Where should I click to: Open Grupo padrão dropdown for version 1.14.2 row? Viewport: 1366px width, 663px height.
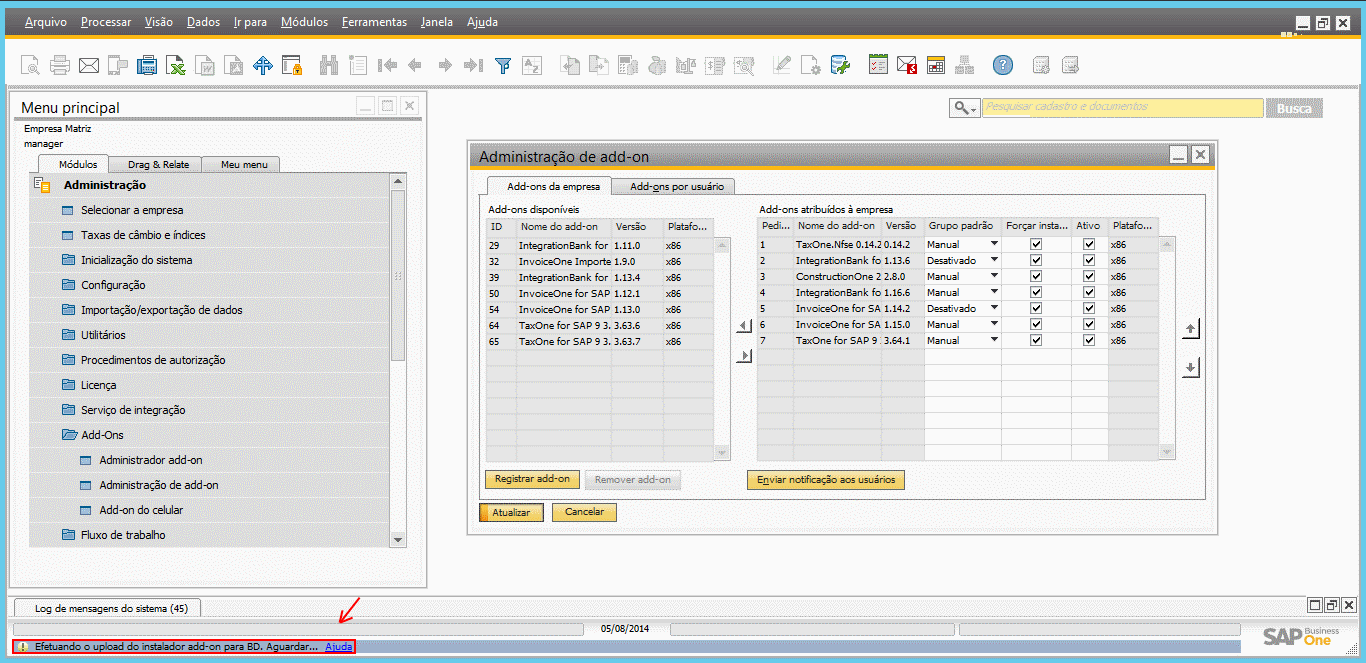point(995,308)
